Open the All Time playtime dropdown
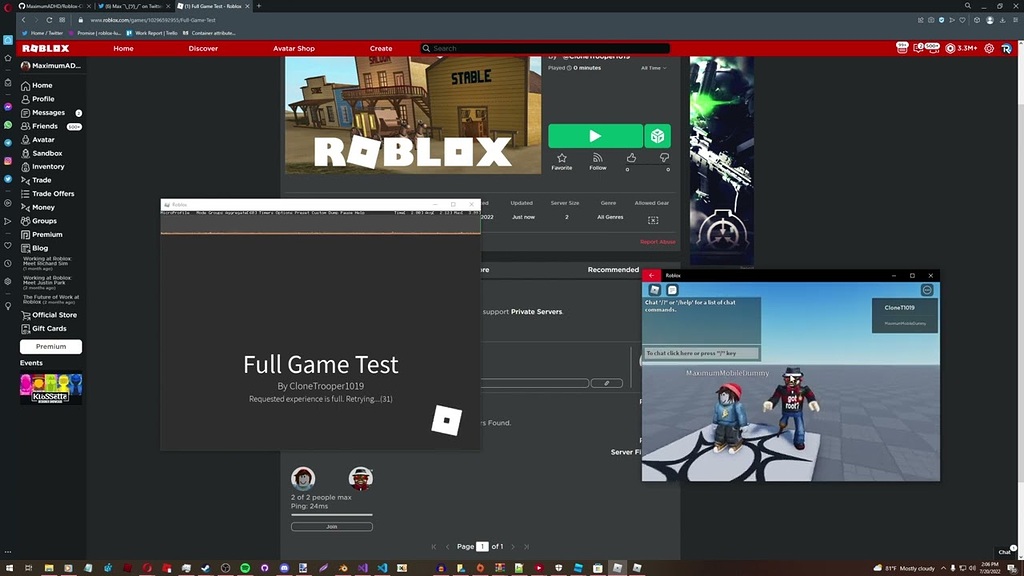 click(652, 68)
